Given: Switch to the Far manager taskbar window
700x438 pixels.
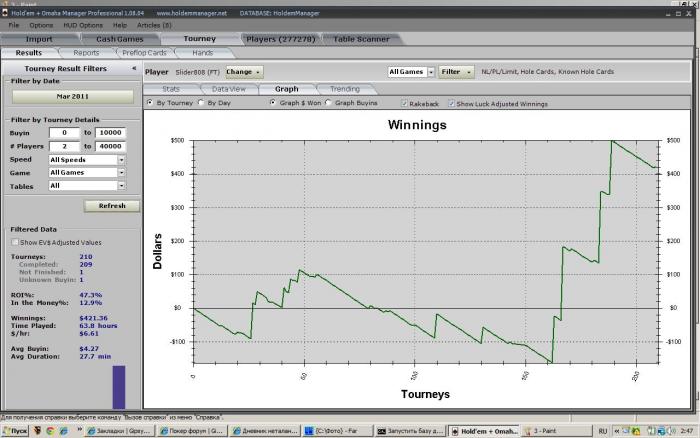Looking at the screenshot, I should tap(338, 431).
